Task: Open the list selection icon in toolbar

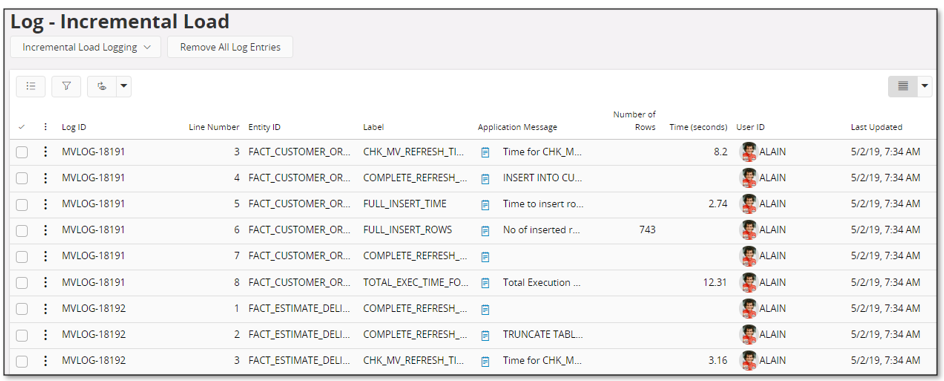Action: pyautogui.click(x=31, y=86)
